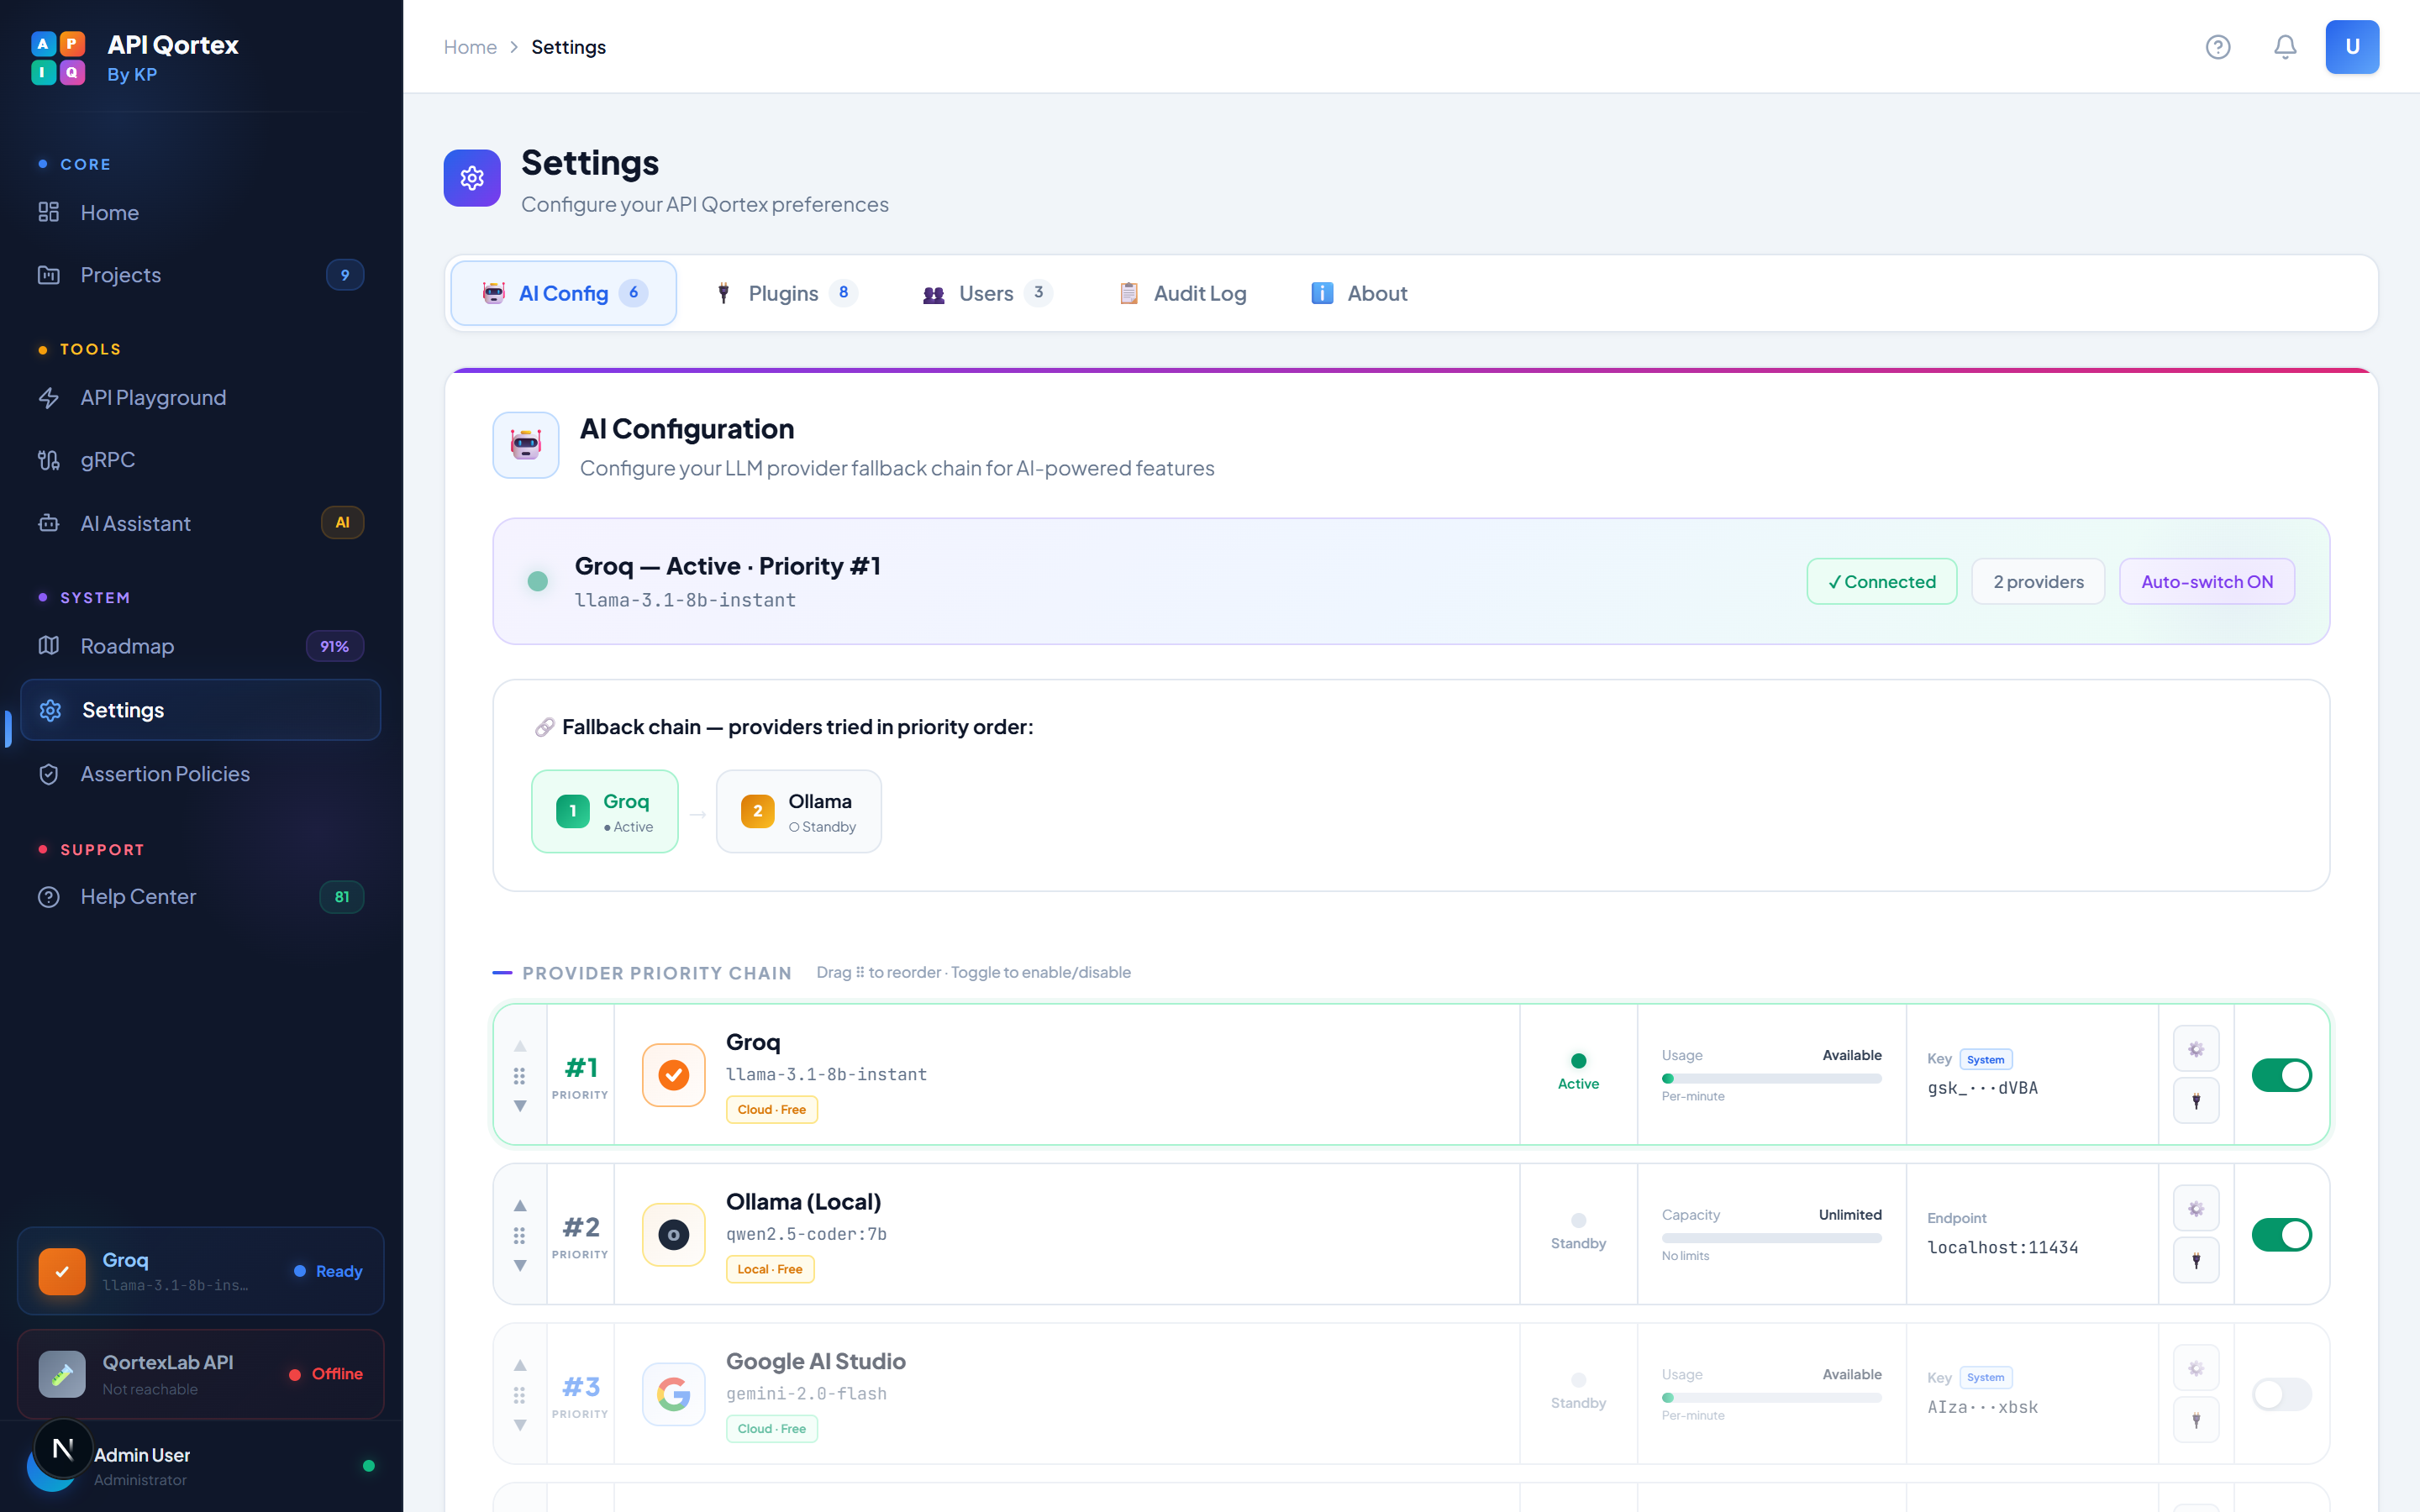Enable Google AI Studio provider toggle
The height and width of the screenshot is (1512, 2420).
click(2281, 1394)
